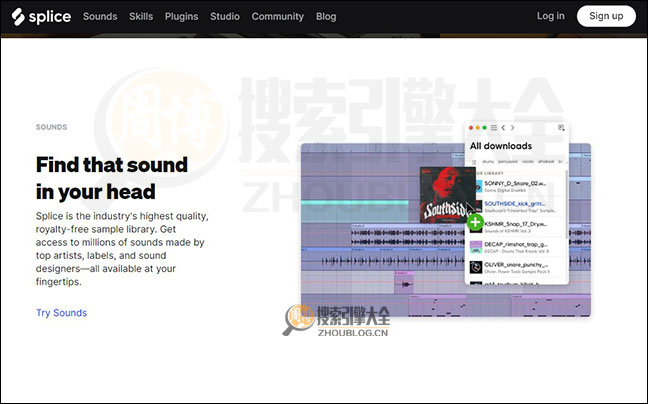Click the All downloads heading
The width and height of the screenshot is (648, 404).
501,146
